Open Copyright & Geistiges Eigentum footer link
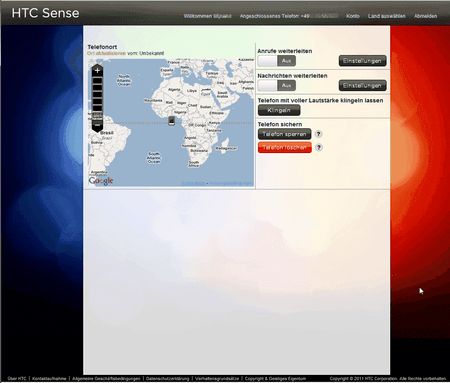Viewport: 450px width, 383px height. point(275,379)
